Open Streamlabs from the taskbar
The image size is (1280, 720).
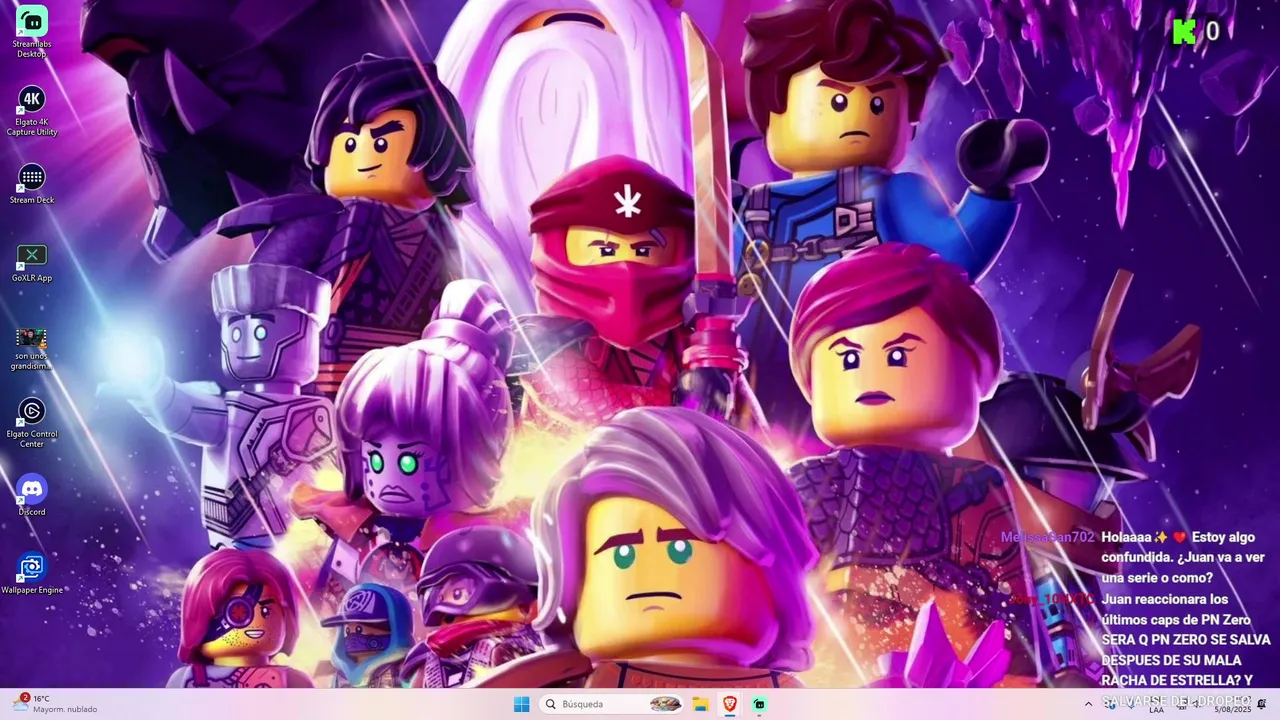[x=759, y=704]
